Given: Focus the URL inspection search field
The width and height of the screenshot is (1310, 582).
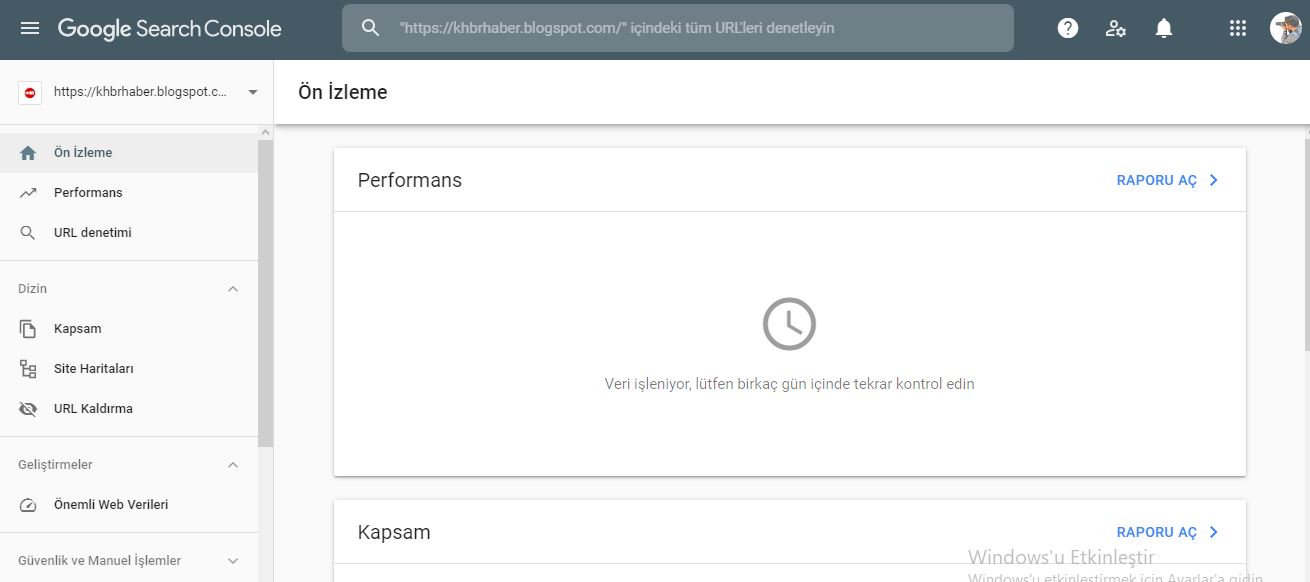Looking at the screenshot, I should (x=678, y=28).
